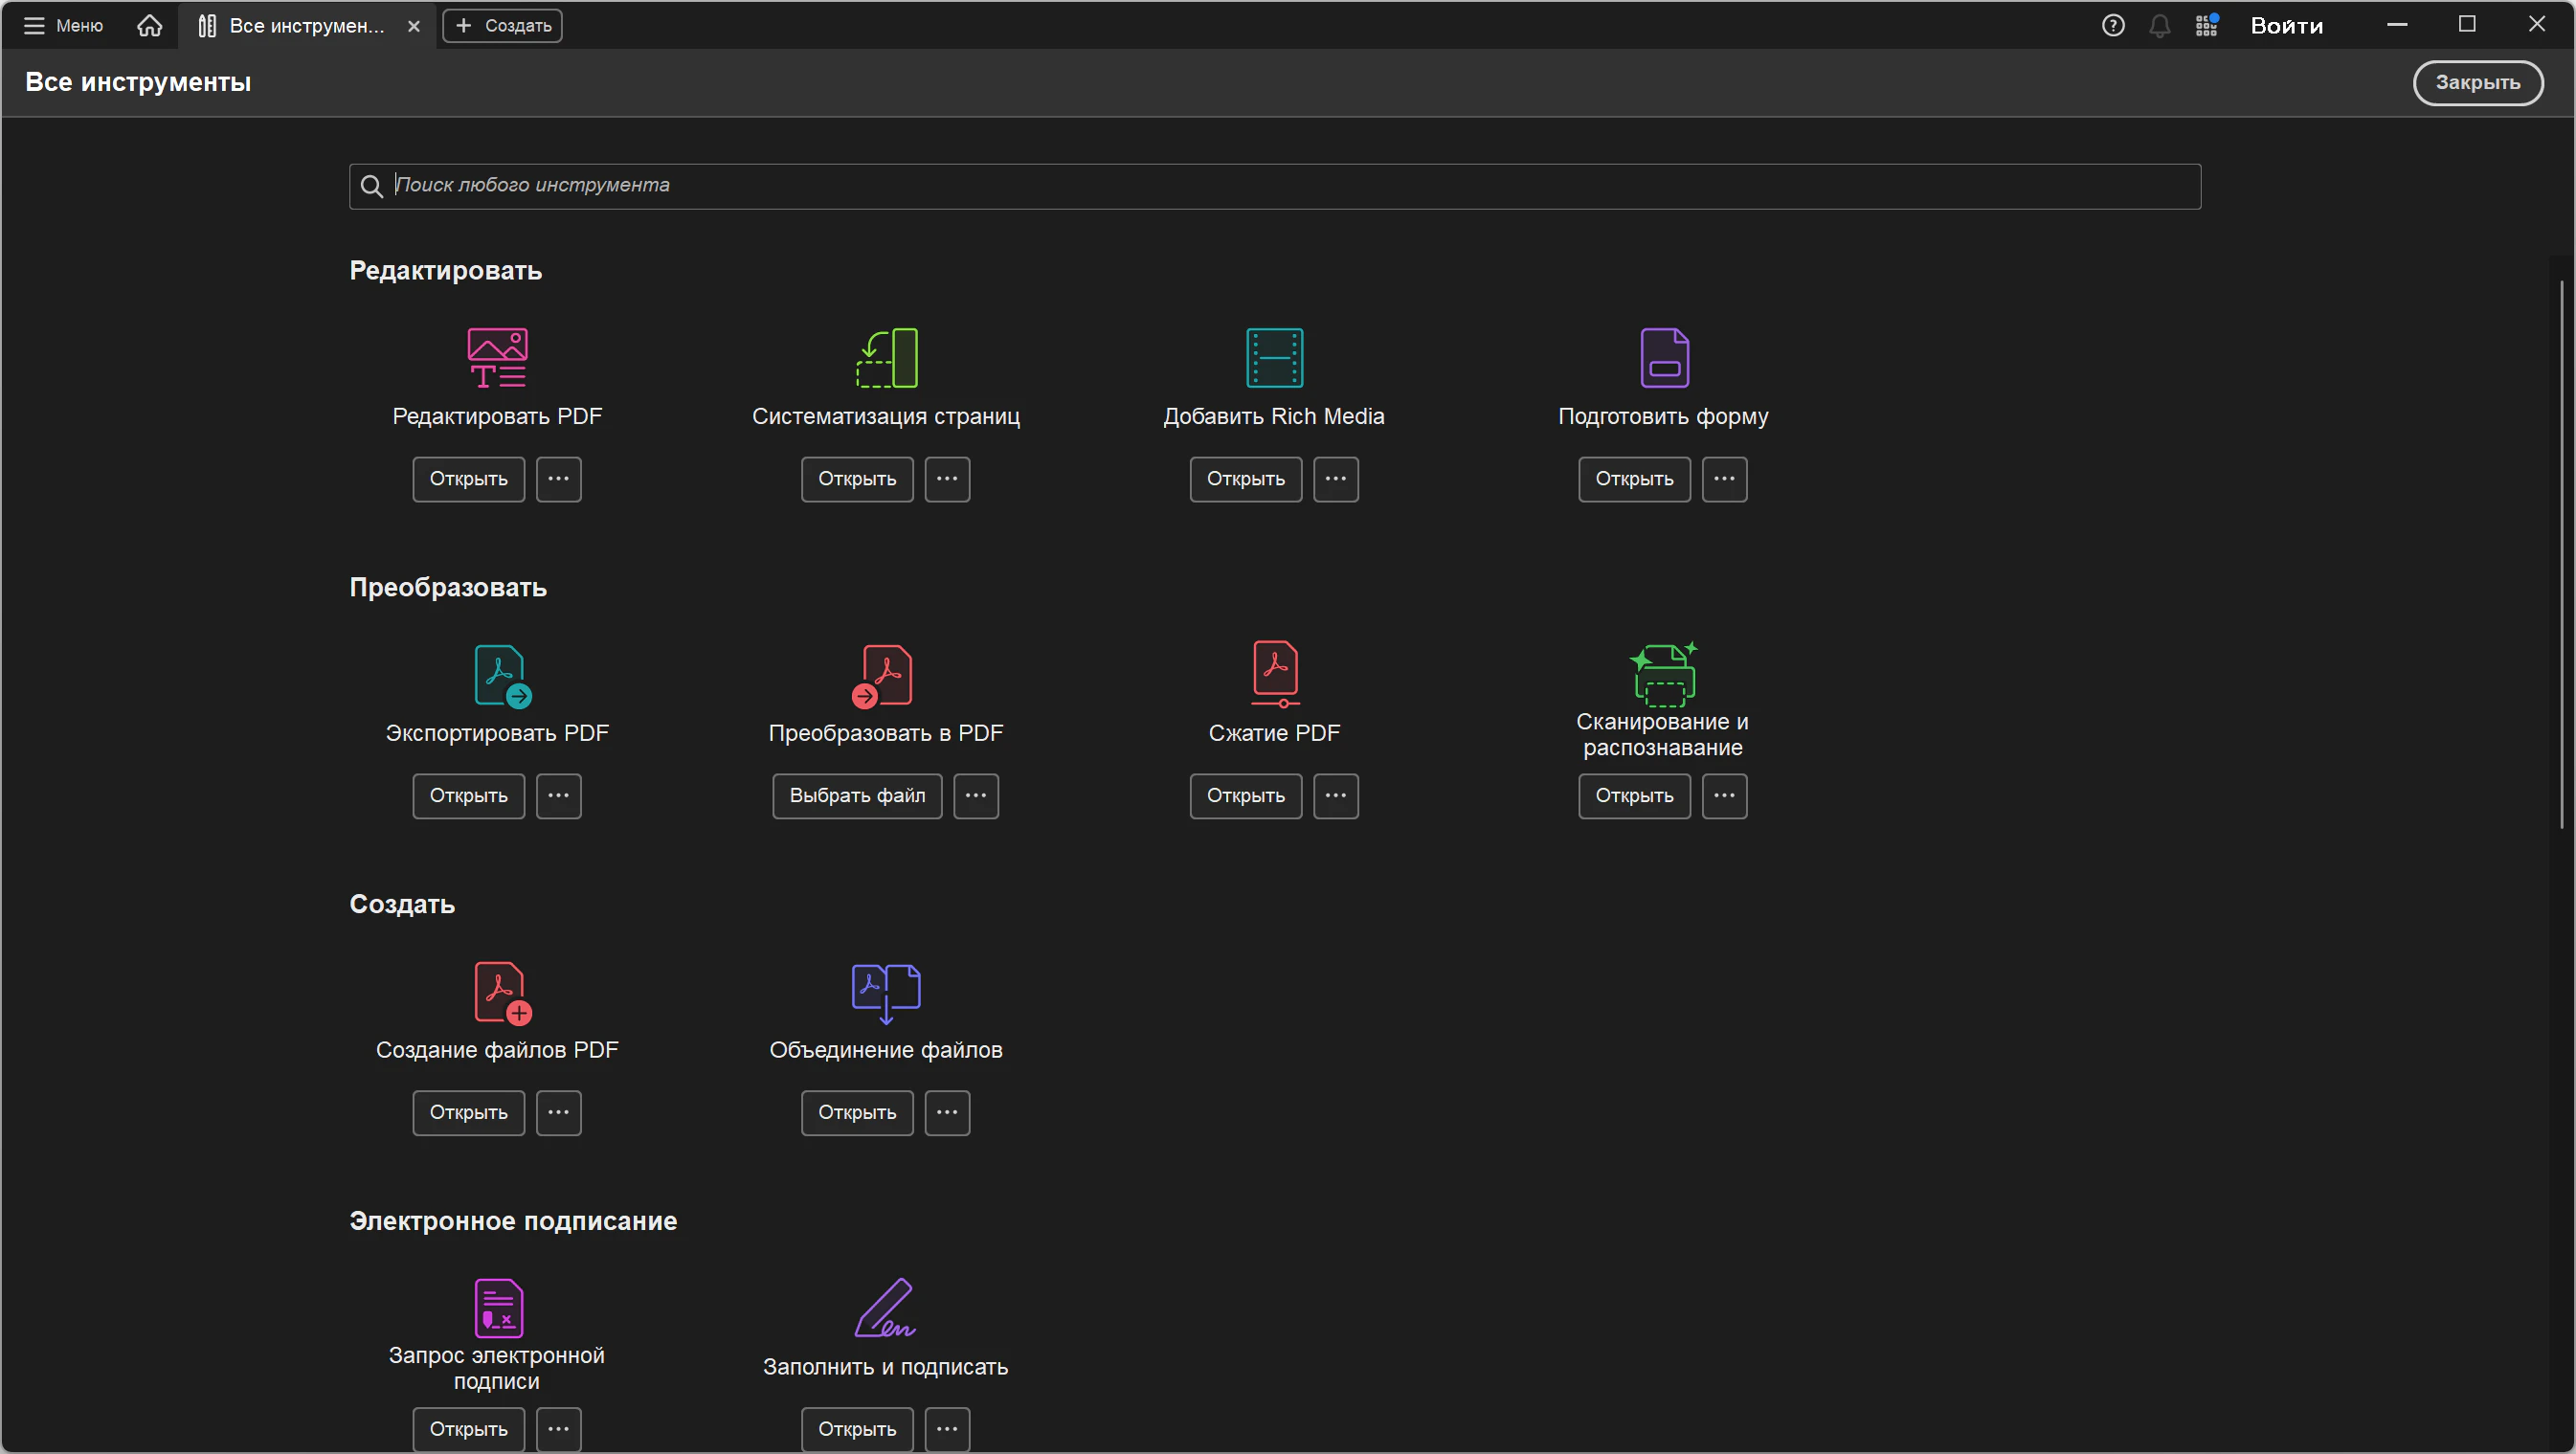Click the Scan and OCR icon

(1663, 674)
